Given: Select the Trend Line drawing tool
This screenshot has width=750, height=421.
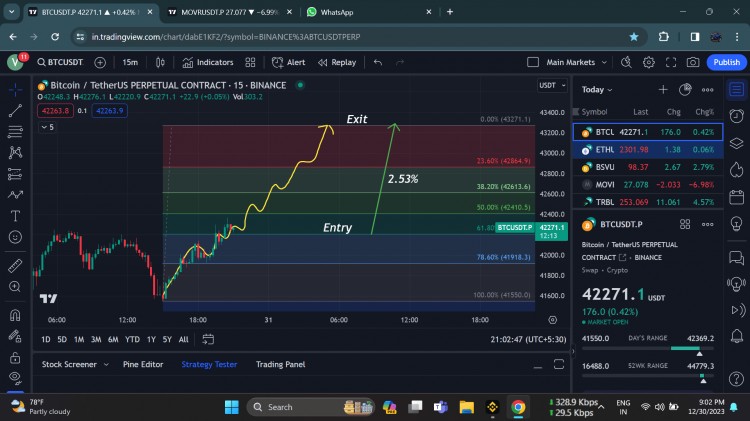Looking at the screenshot, I should (x=15, y=111).
